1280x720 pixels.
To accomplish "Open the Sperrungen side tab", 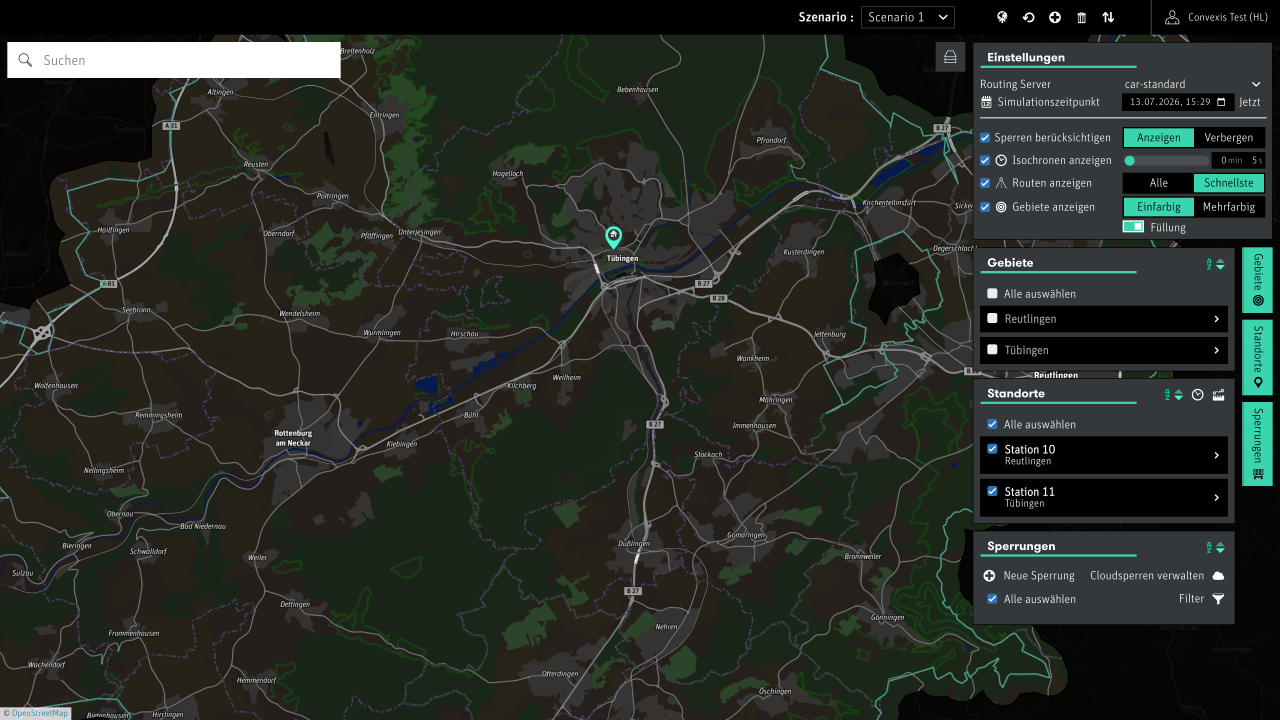I will click(1257, 444).
